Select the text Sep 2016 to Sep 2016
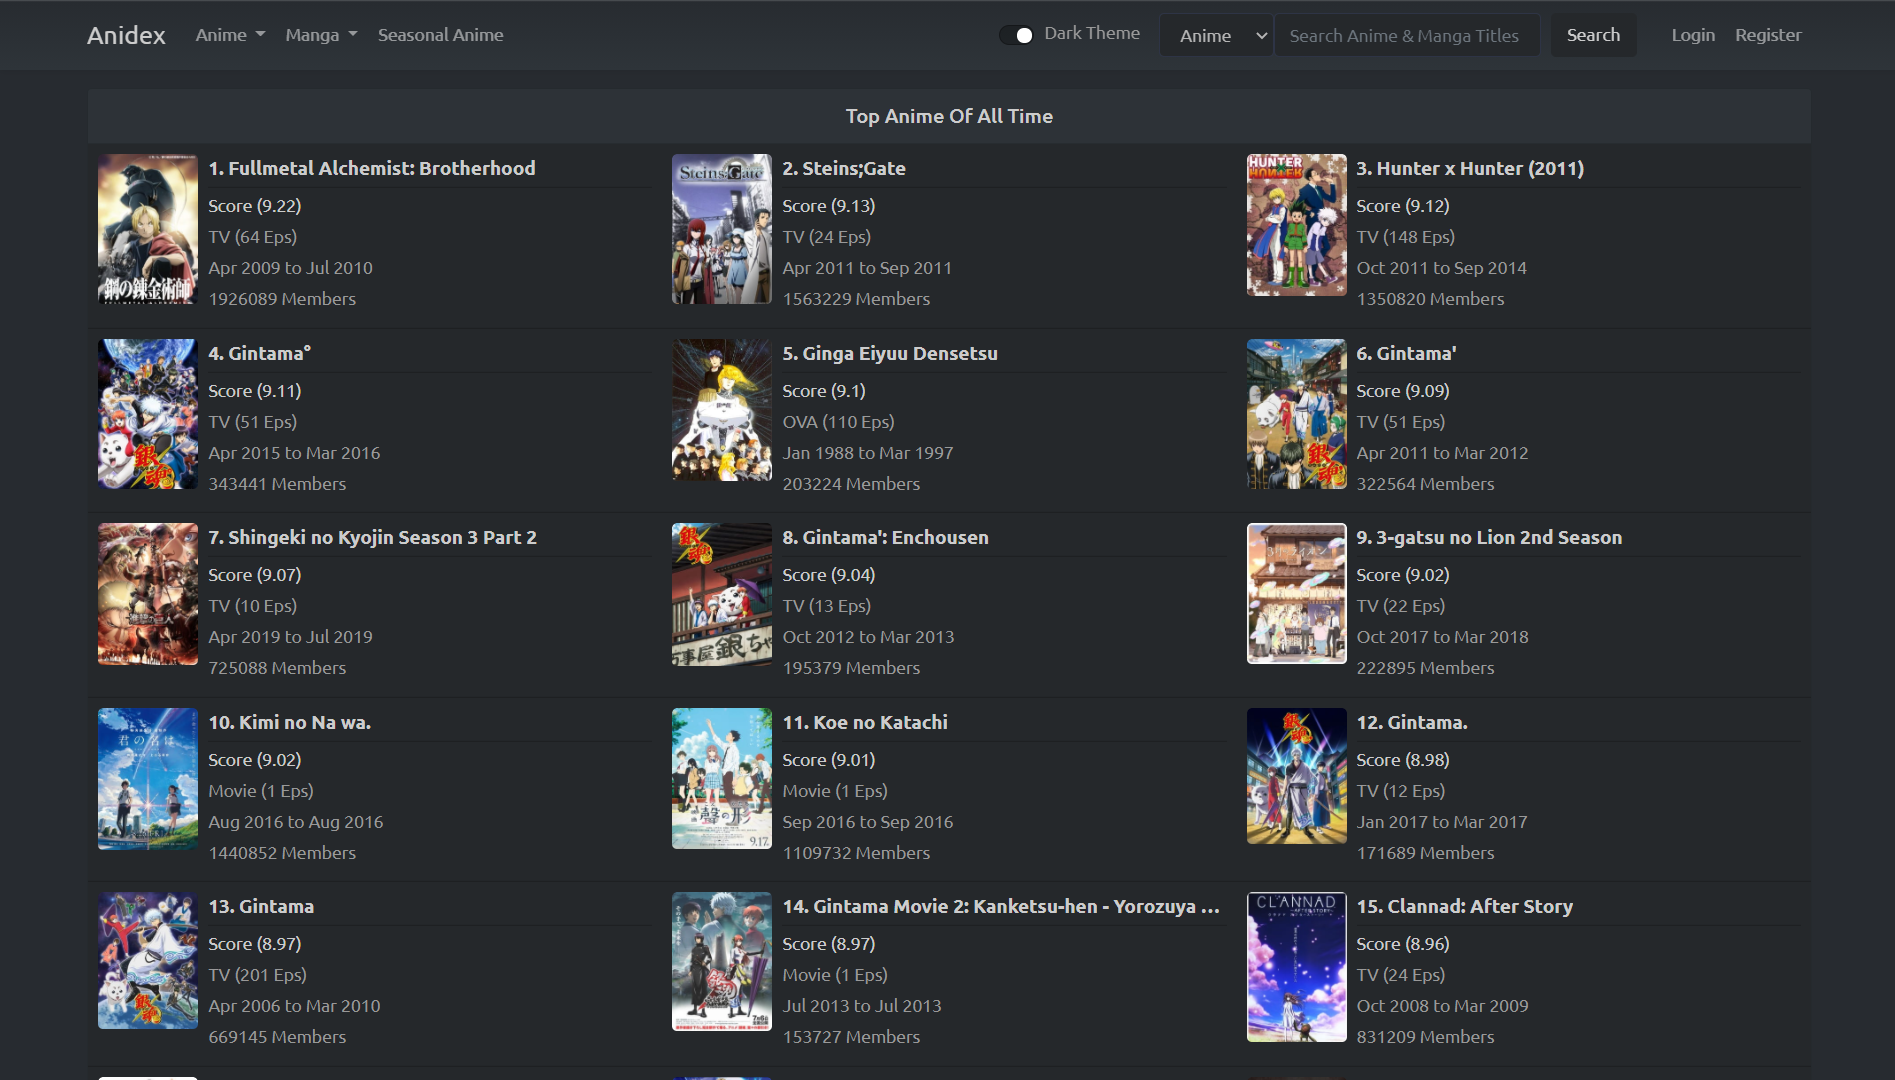 point(867,822)
